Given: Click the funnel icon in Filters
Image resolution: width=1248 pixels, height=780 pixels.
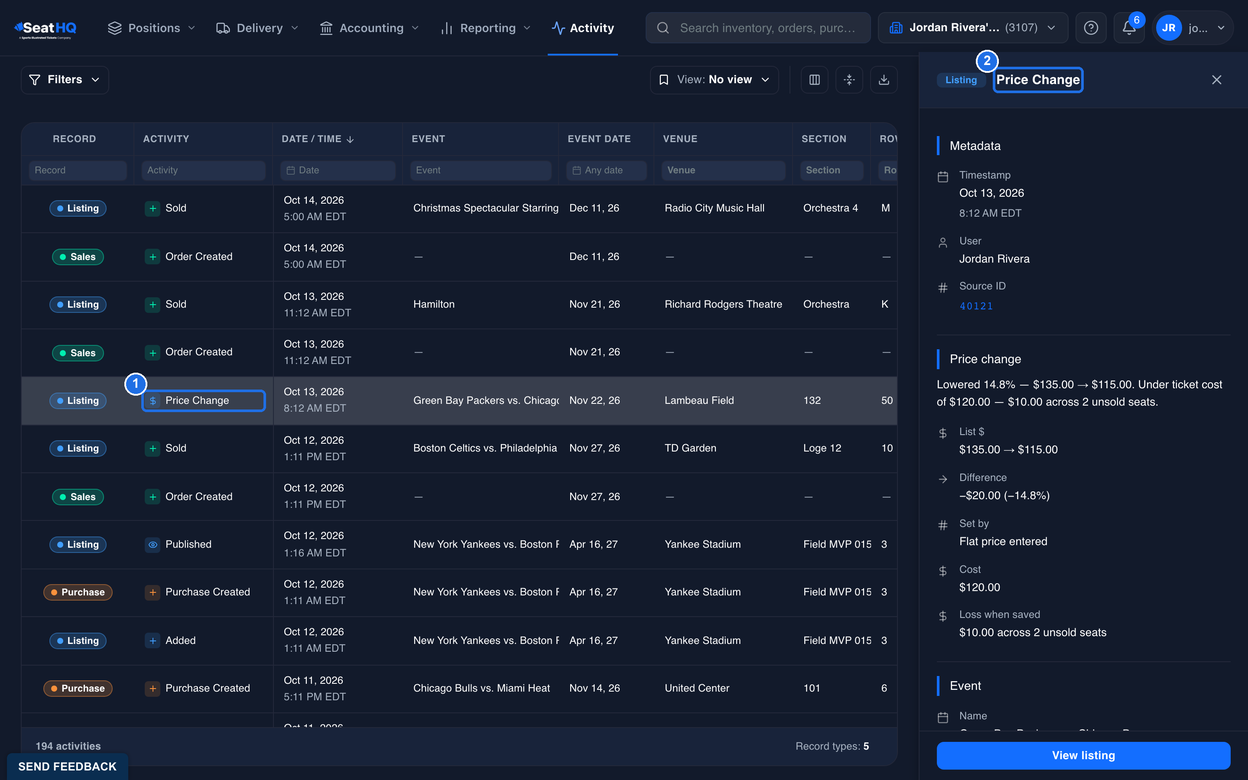Looking at the screenshot, I should click(35, 79).
